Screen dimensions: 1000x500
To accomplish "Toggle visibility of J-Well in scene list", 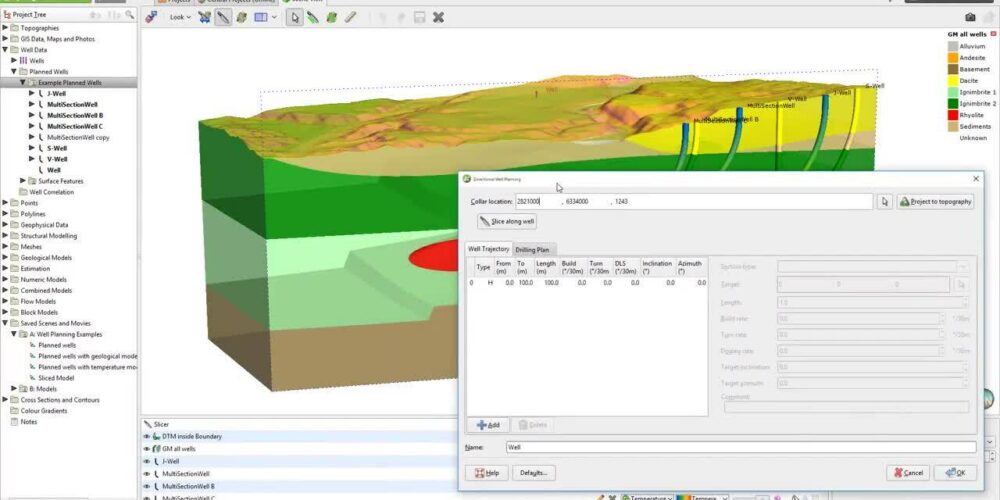I will click(147, 461).
